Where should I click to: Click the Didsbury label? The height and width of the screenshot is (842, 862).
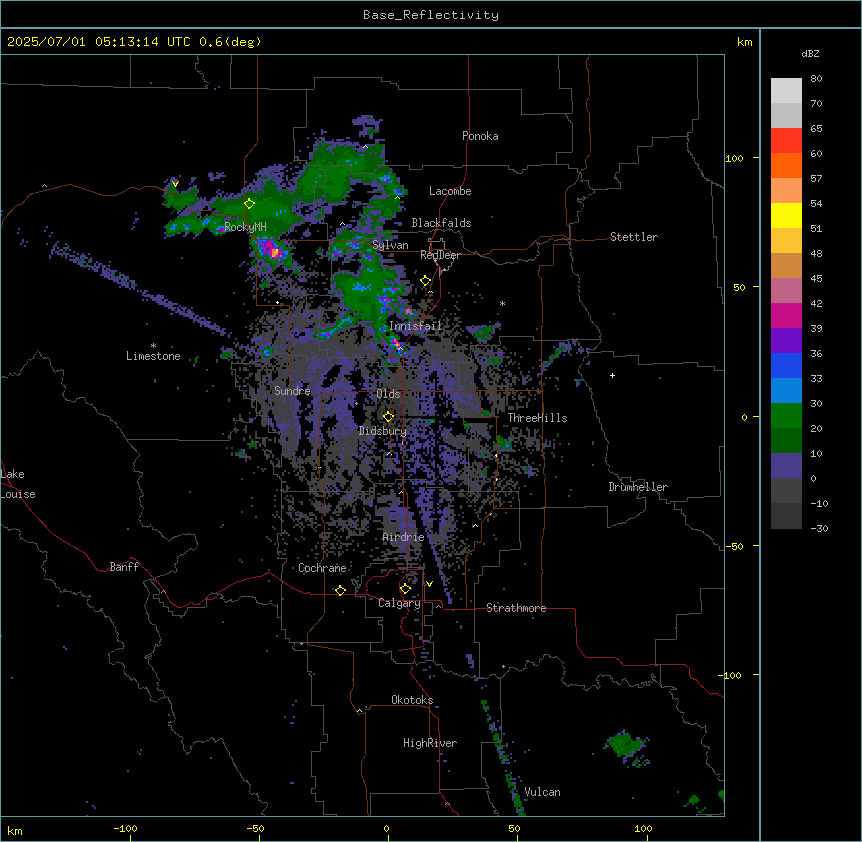pos(383,431)
